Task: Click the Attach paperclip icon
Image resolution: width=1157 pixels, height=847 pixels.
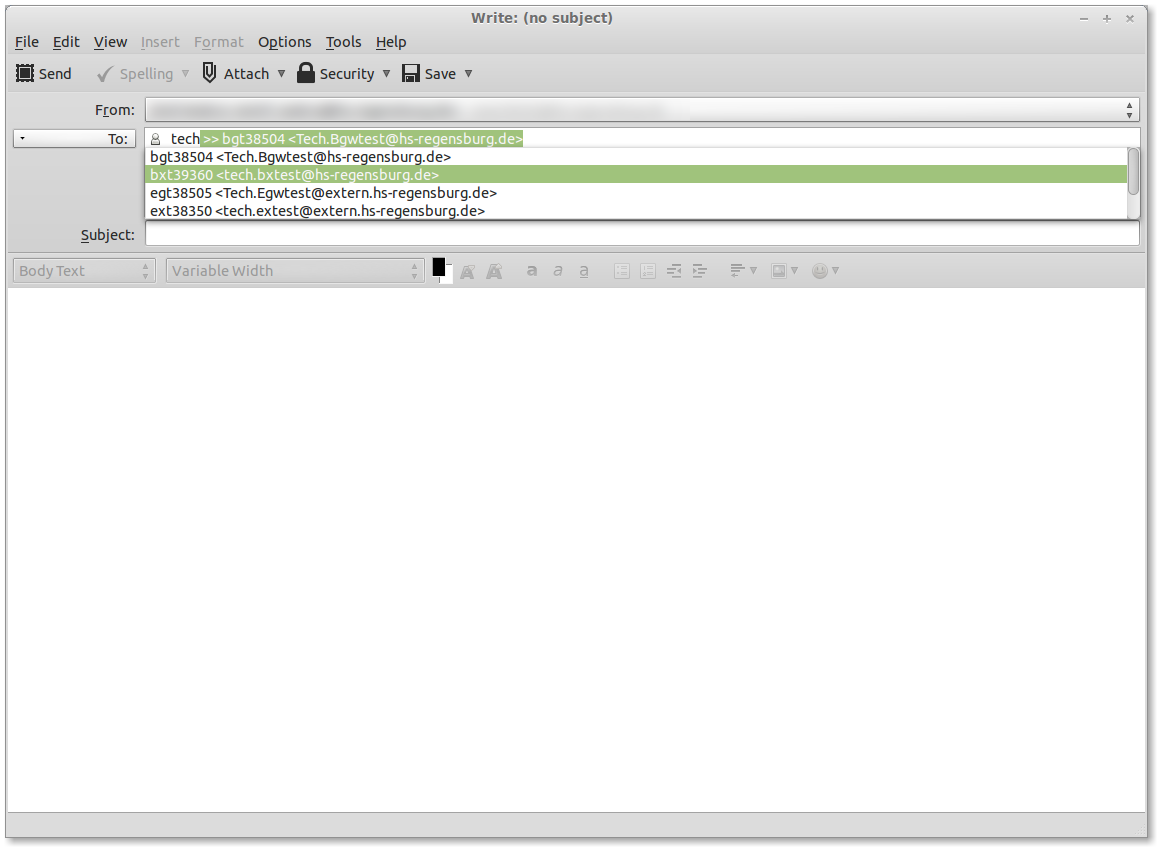Action: [209, 73]
